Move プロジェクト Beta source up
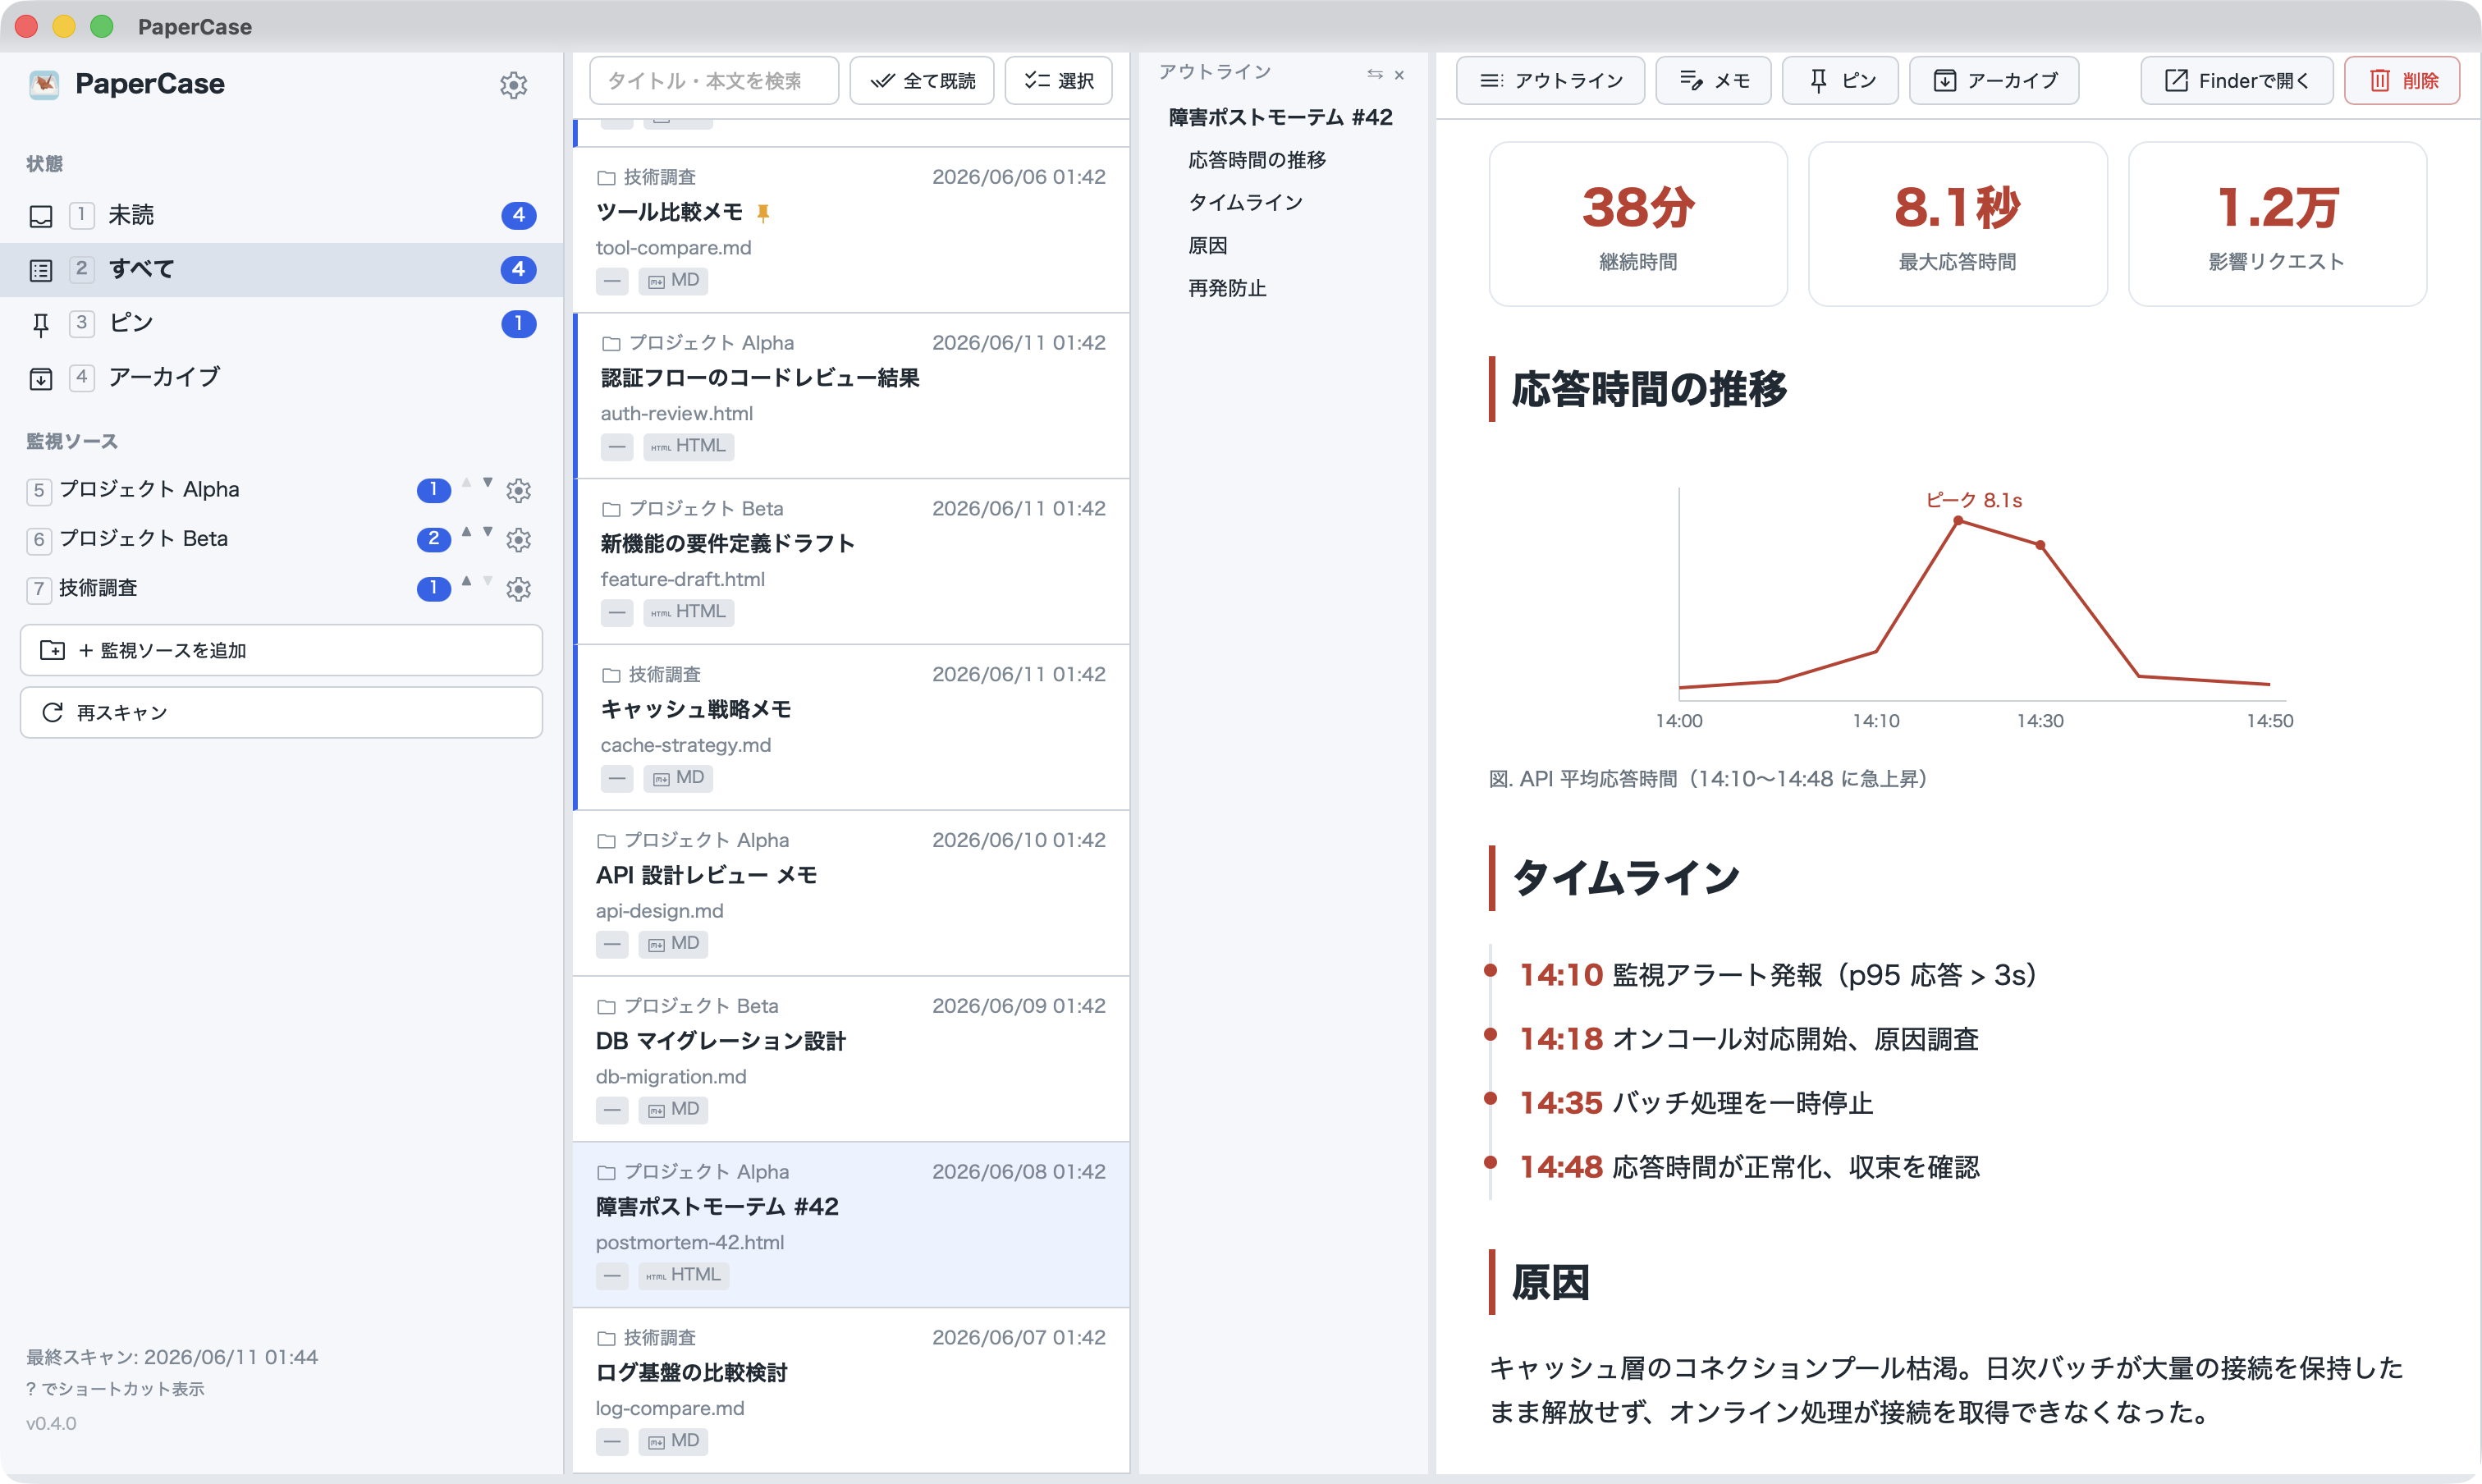This screenshot has width=2482, height=1484. click(466, 531)
